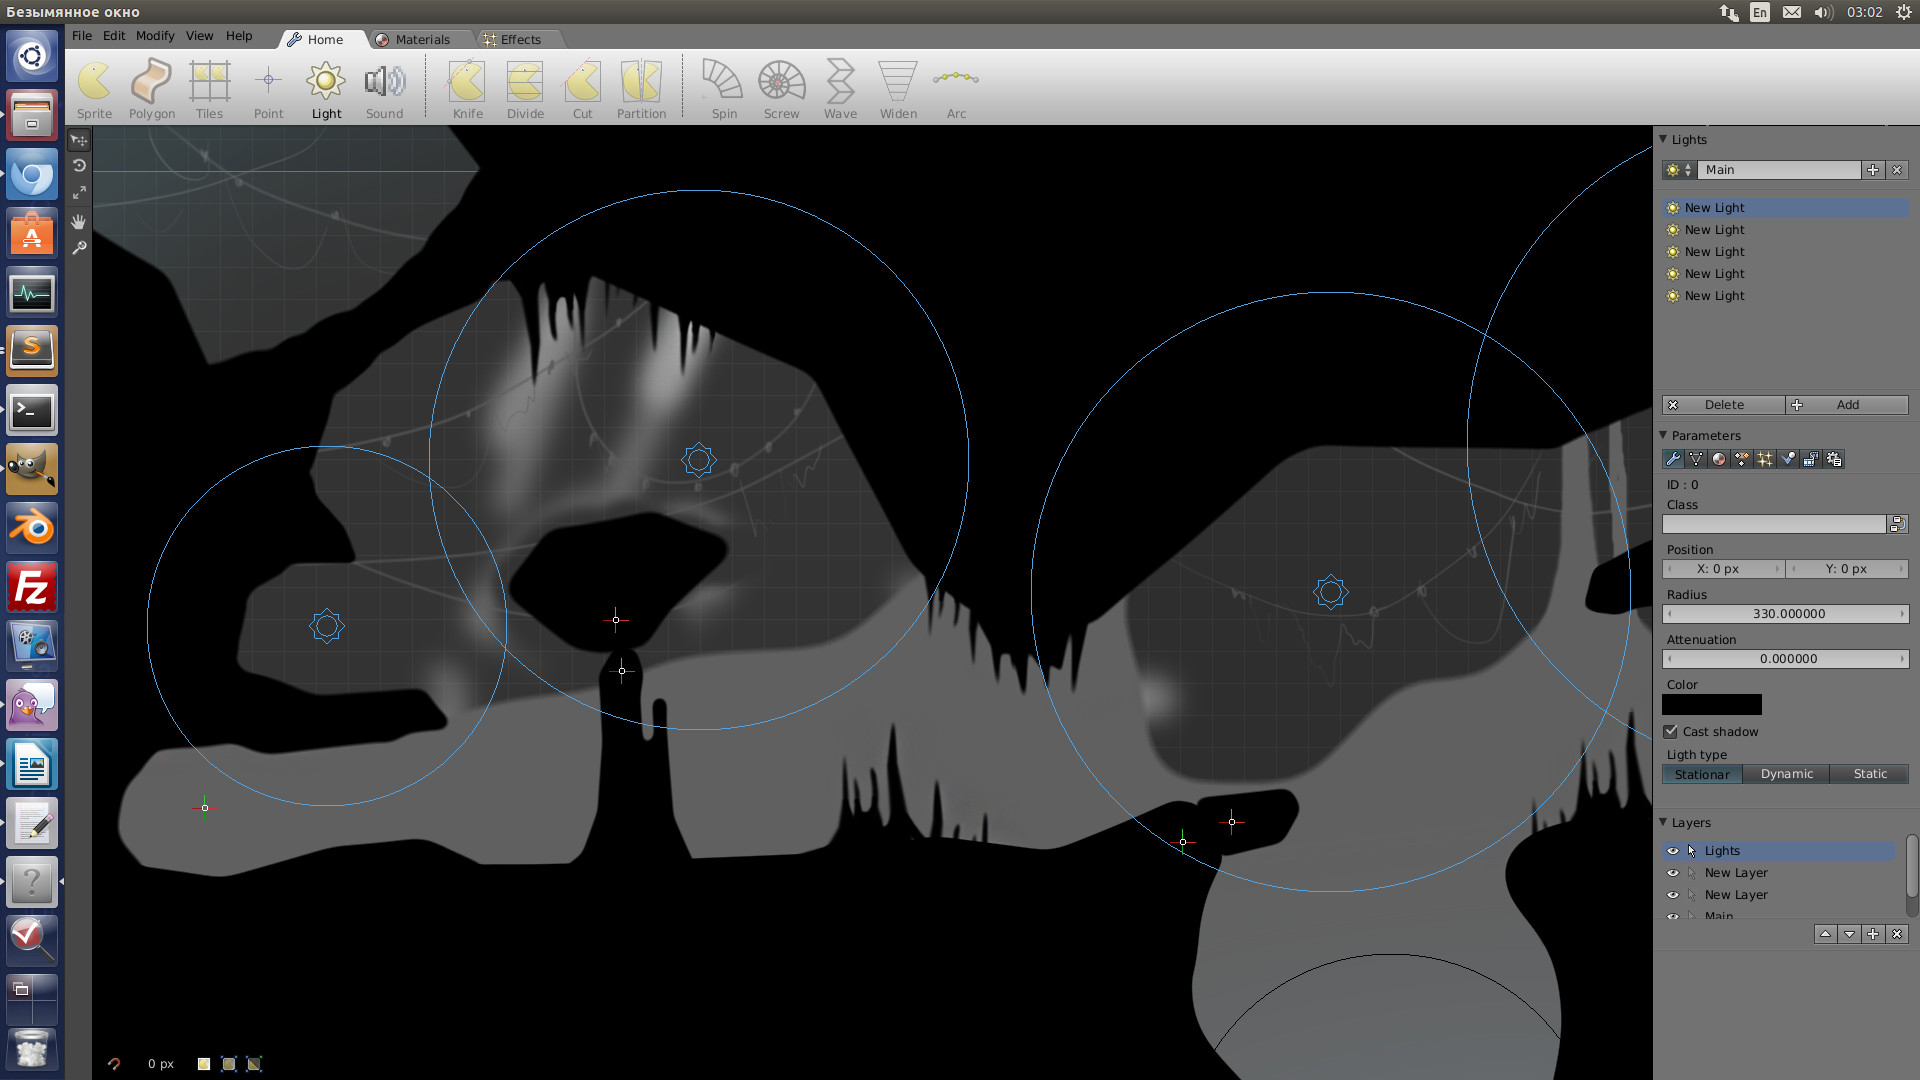Move layer up arrow button

[x=1826, y=934]
